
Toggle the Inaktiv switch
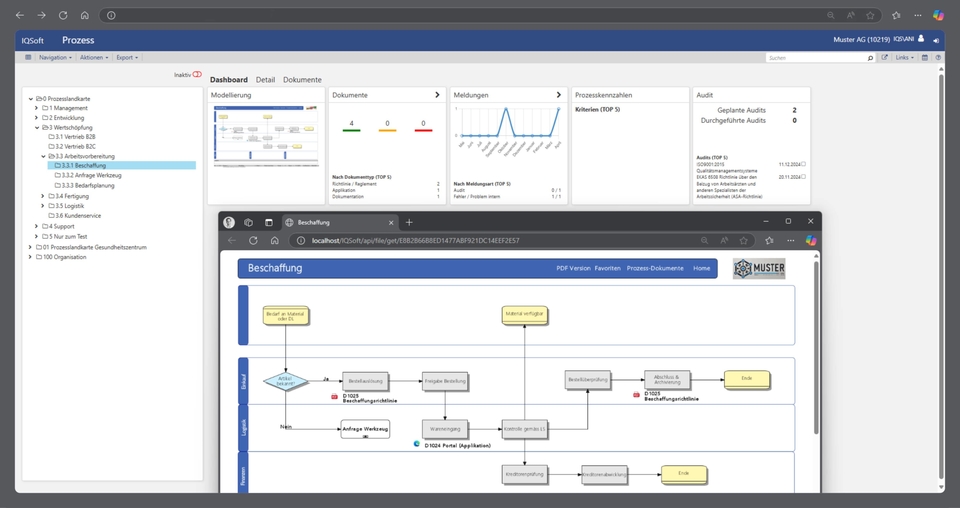coord(197,75)
